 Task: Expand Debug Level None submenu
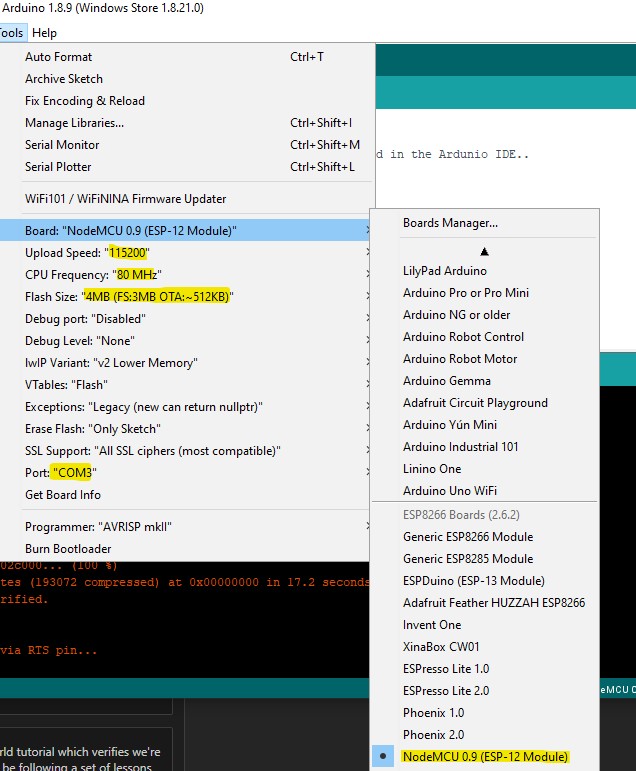click(186, 341)
